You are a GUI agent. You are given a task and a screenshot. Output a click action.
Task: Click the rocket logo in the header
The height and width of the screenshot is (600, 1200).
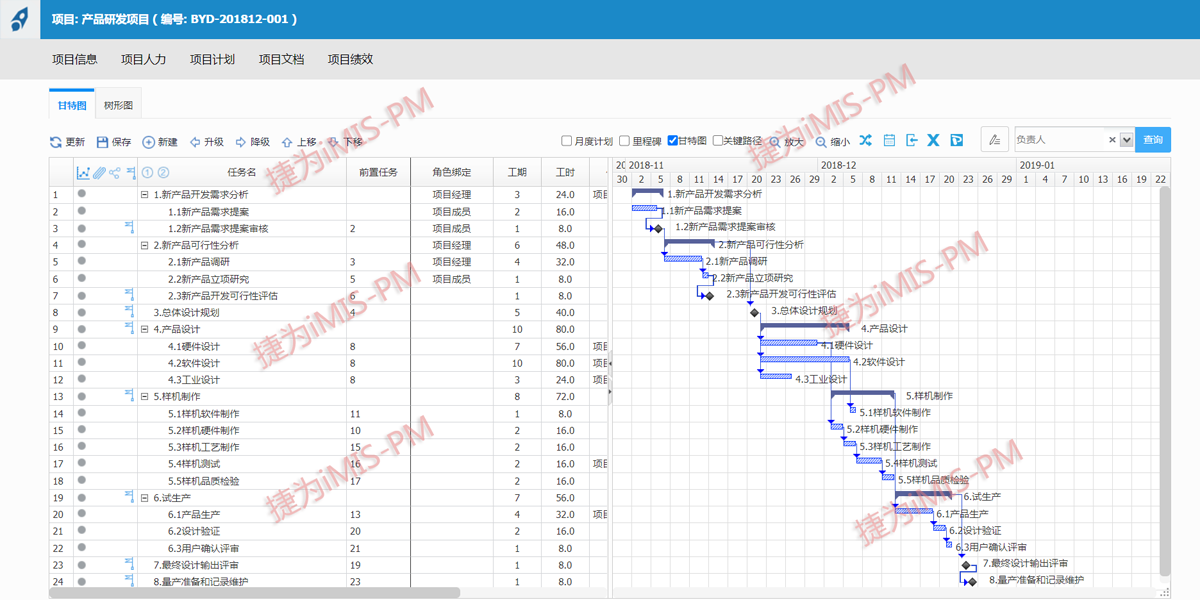tap(20, 19)
